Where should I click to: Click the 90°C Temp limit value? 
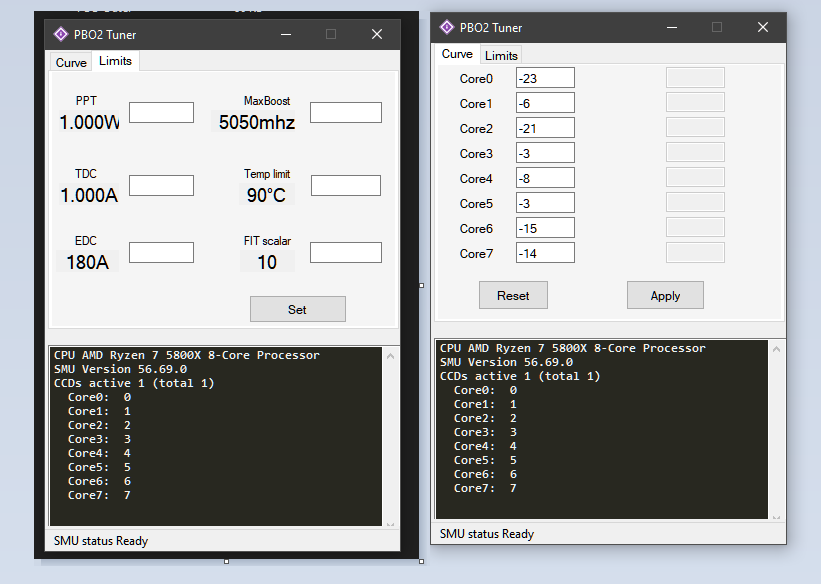[267, 195]
